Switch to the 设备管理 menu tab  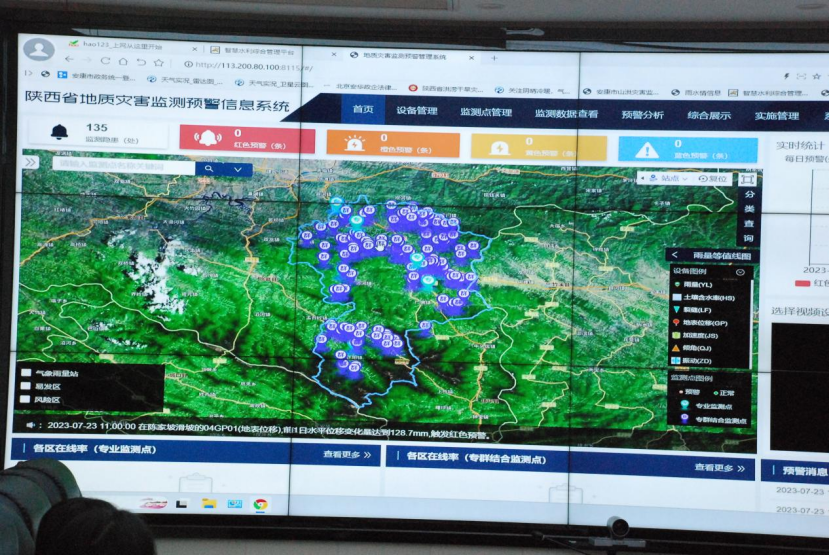416,111
